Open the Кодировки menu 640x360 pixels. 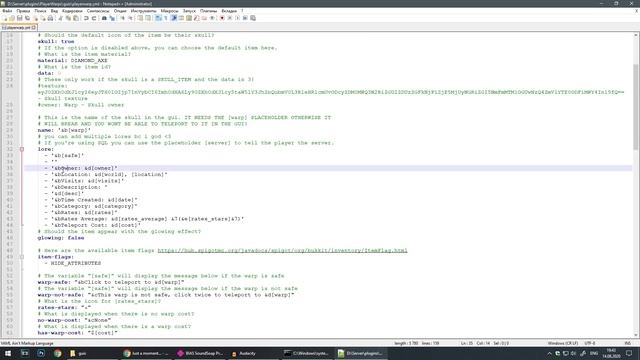pyautogui.click(x=72, y=11)
